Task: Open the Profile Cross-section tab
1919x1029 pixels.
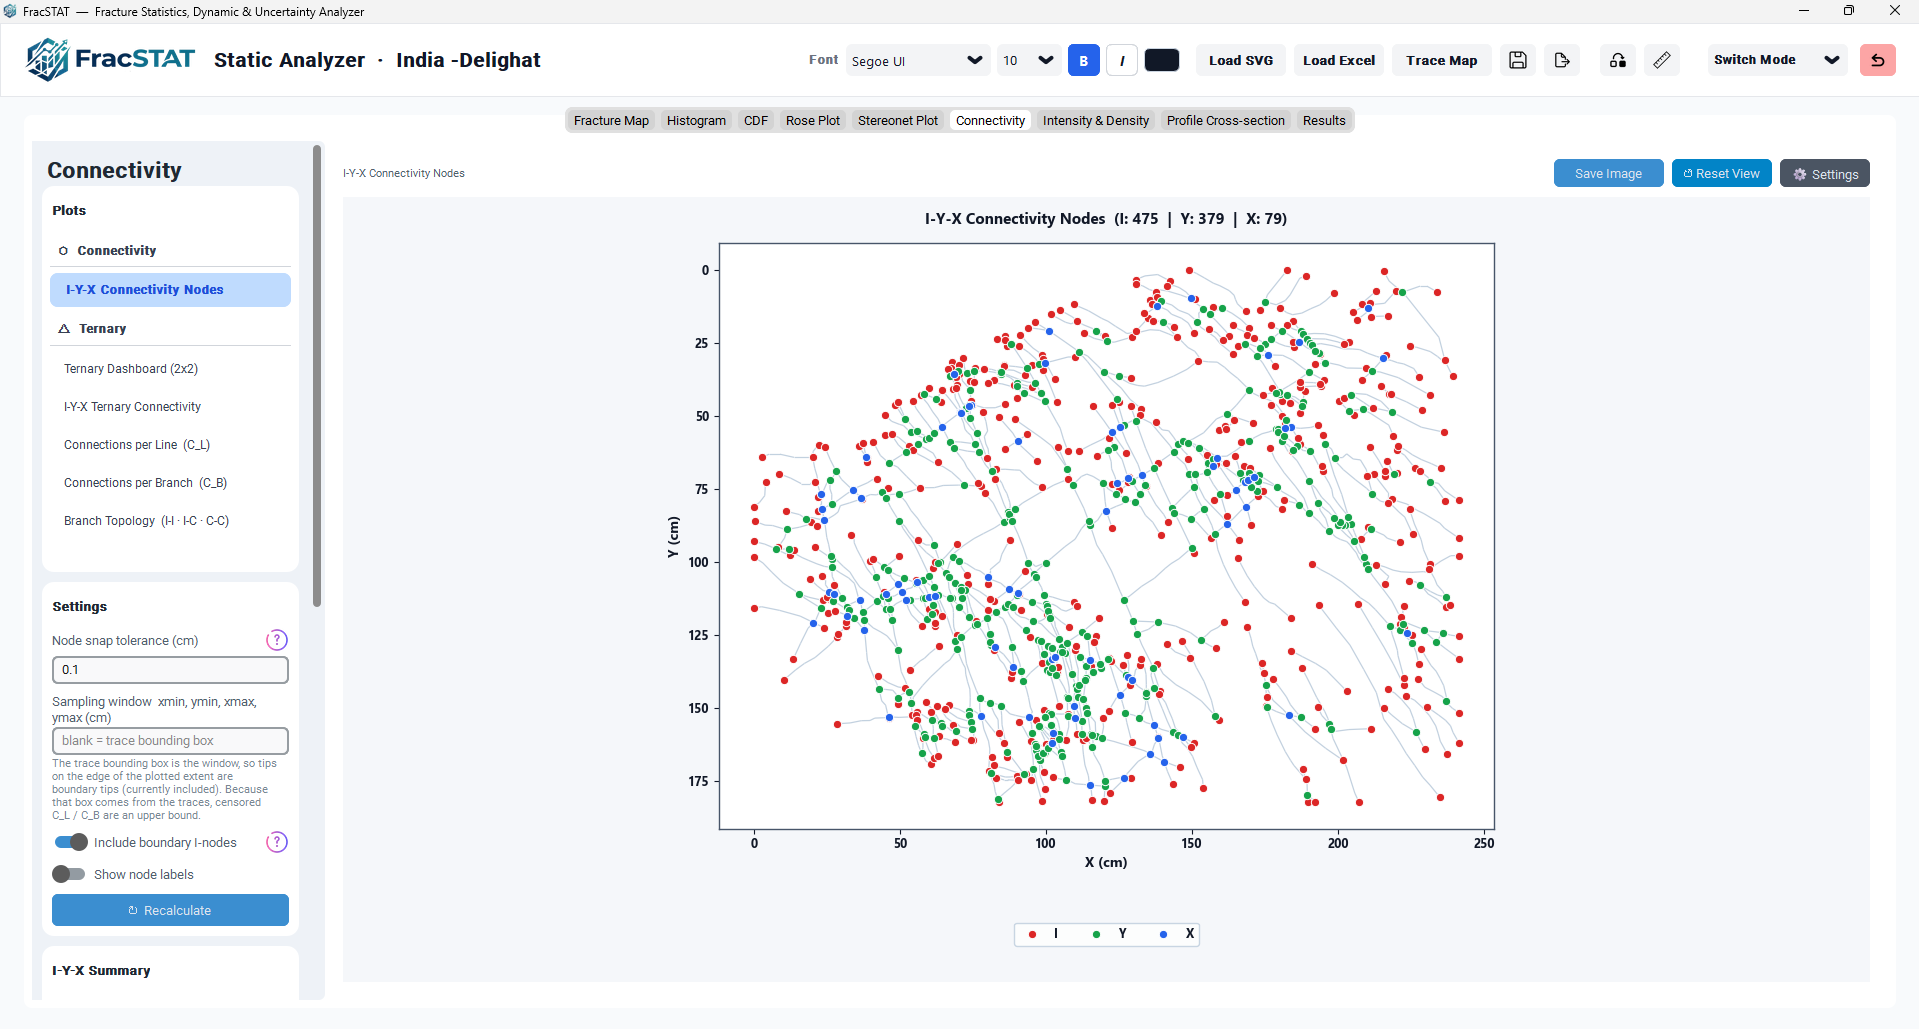Action: point(1226,121)
